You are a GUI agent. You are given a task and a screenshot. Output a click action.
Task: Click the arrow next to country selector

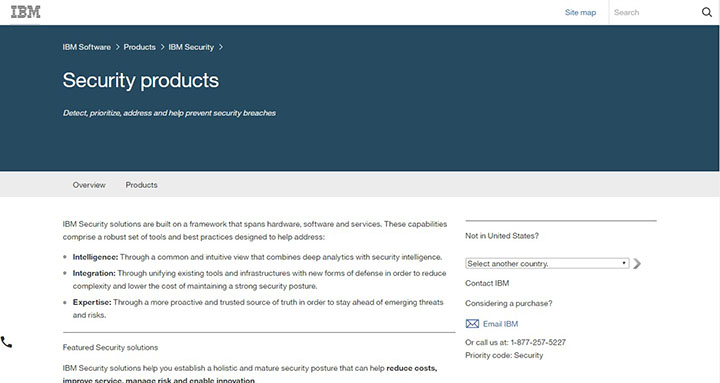[637, 264]
